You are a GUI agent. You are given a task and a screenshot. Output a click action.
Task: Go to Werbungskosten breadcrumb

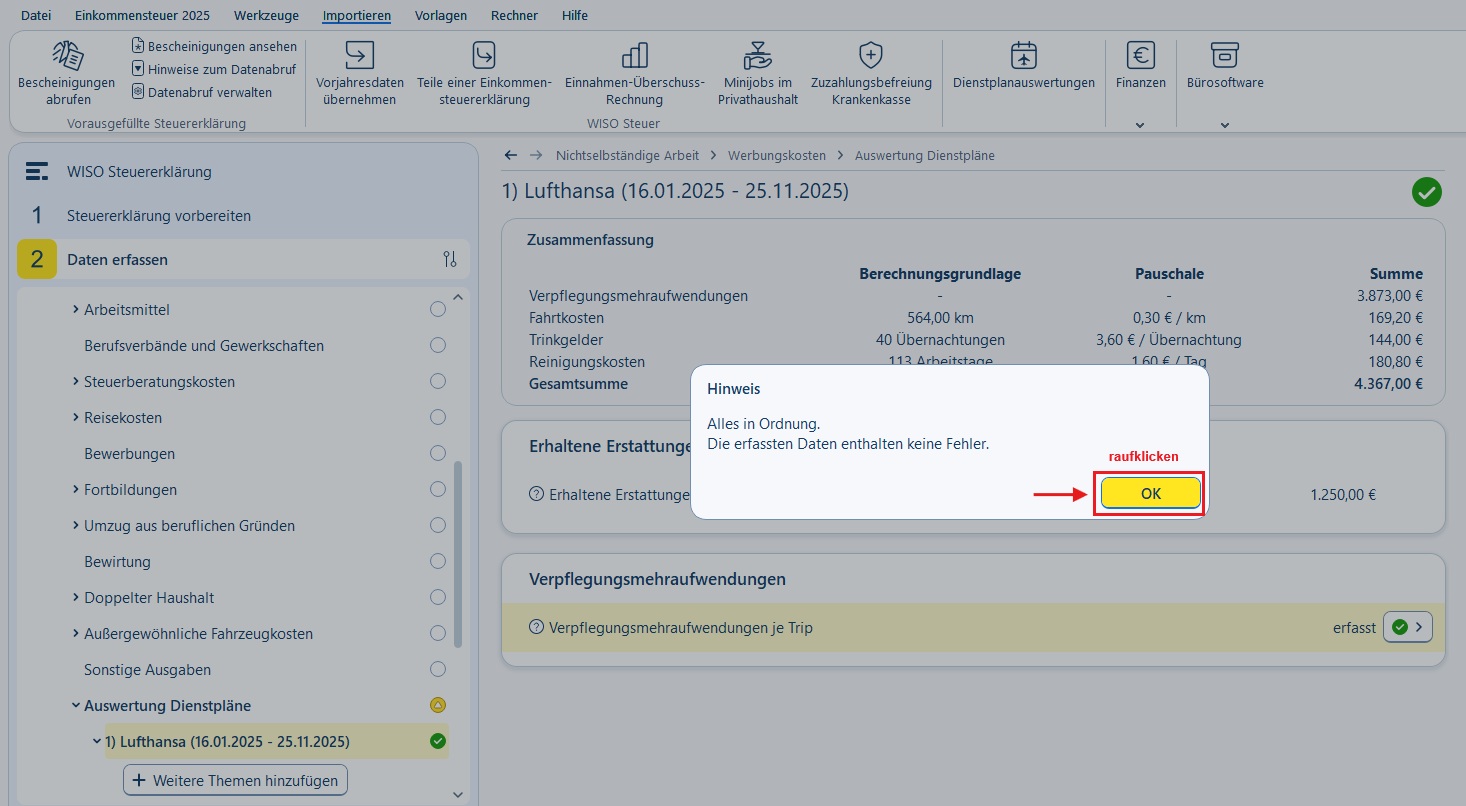[x=777, y=155]
